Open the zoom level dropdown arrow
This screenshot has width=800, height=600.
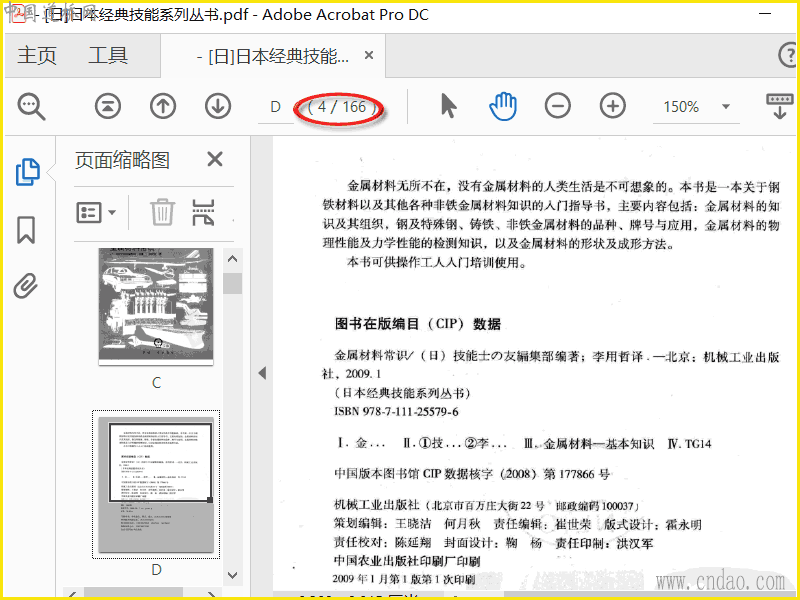(x=726, y=107)
